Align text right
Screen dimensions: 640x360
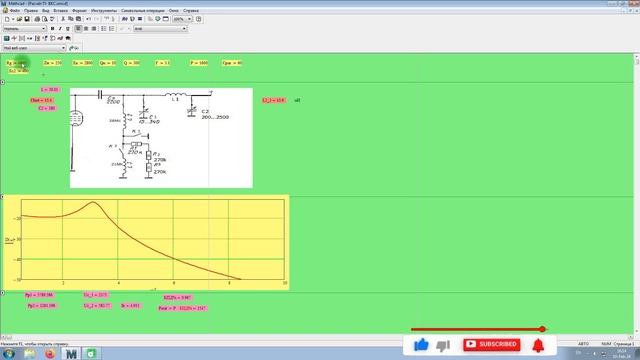[94, 29]
